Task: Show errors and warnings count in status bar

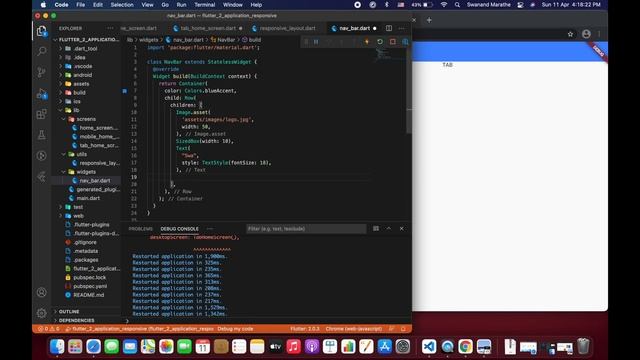Action: point(49,329)
